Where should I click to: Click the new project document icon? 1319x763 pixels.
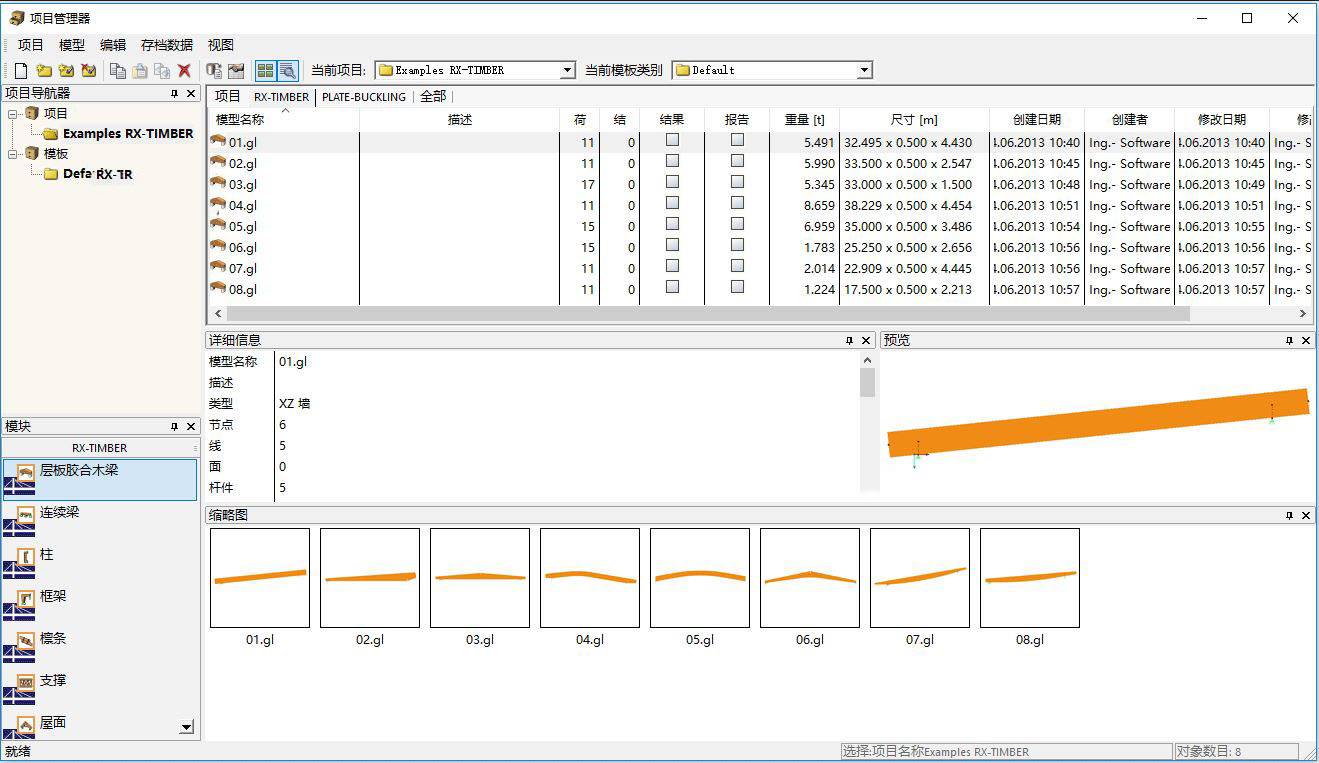[x=21, y=70]
